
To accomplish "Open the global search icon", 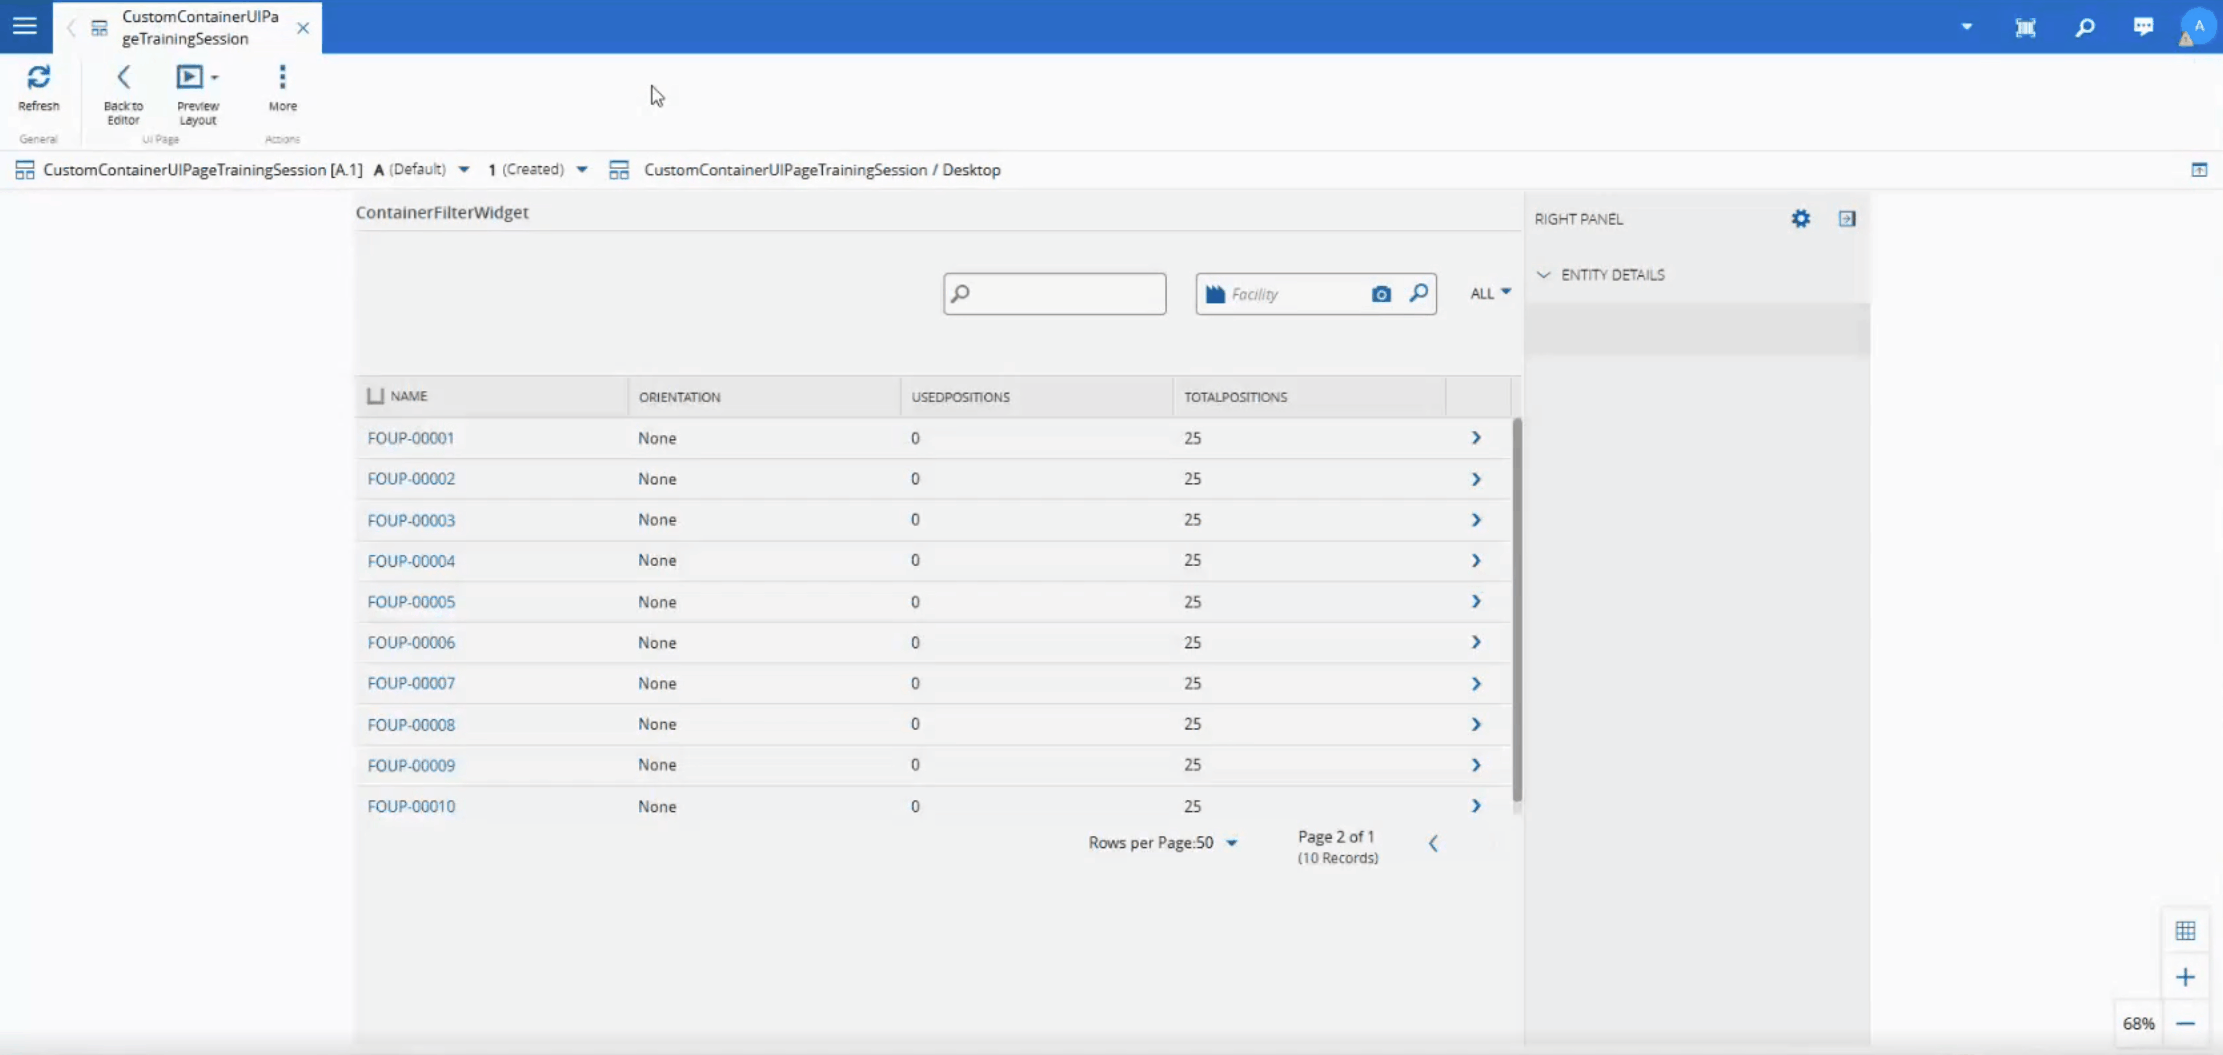I will (2085, 27).
